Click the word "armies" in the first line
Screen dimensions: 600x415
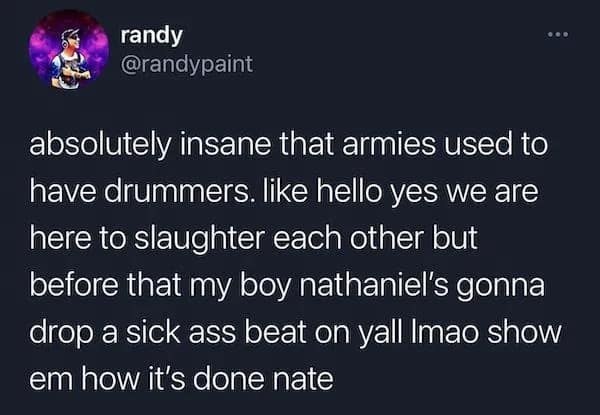click(x=388, y=145)
